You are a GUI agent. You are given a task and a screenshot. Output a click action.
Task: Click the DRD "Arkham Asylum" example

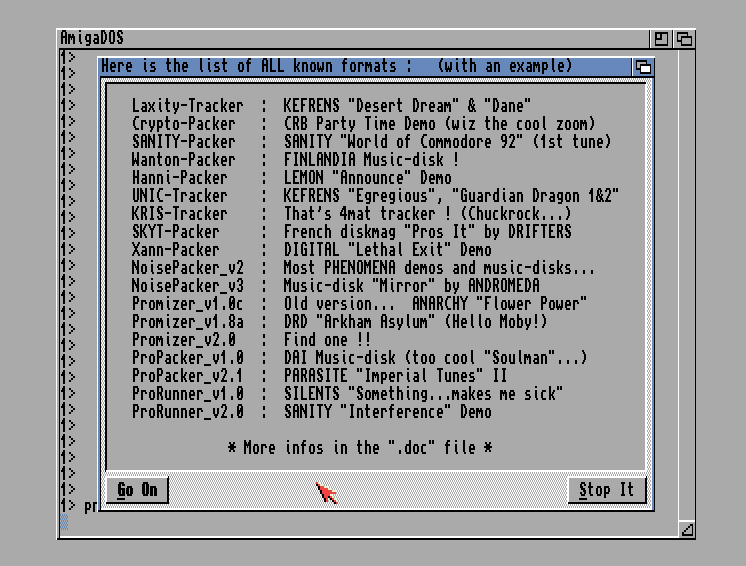(x=359, y=322)
